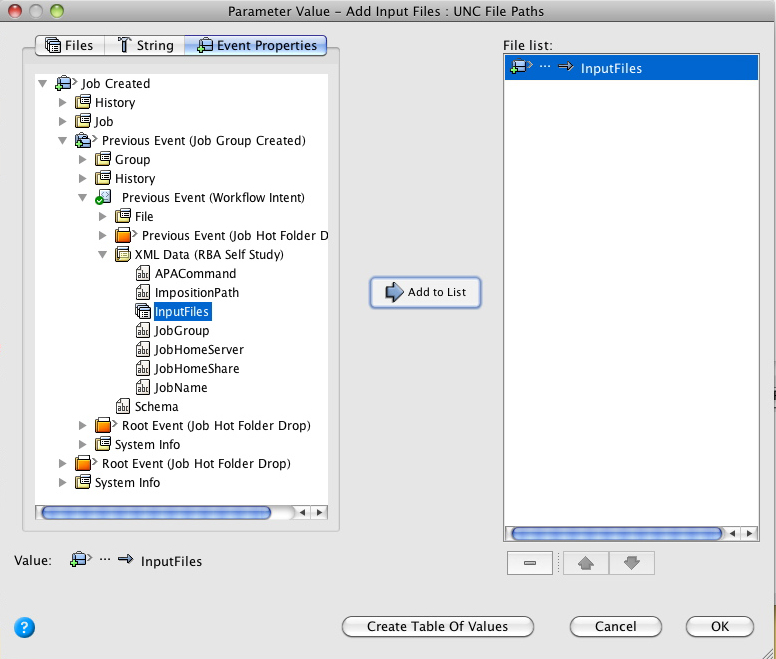Click the InputFiles list icon in tree
776x659 pixels.
(x=143, y=311)
